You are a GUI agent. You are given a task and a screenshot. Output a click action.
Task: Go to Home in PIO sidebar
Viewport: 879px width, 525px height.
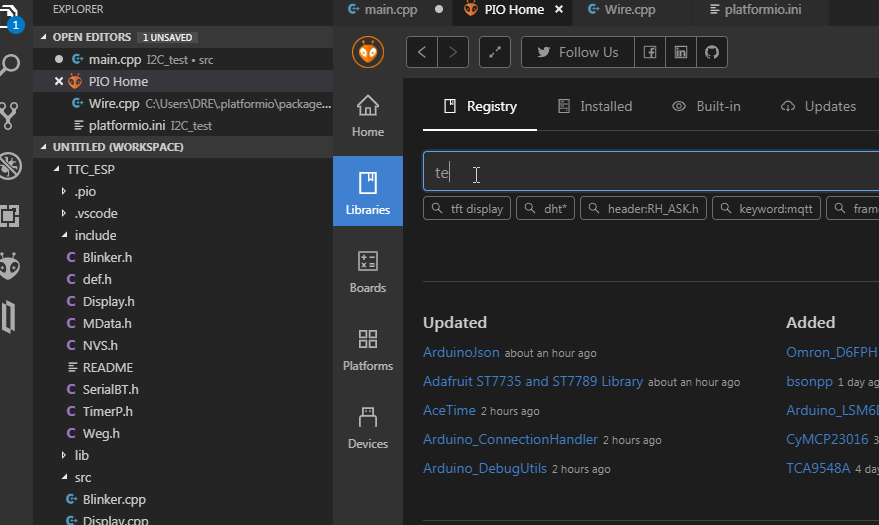coord(368,117)
